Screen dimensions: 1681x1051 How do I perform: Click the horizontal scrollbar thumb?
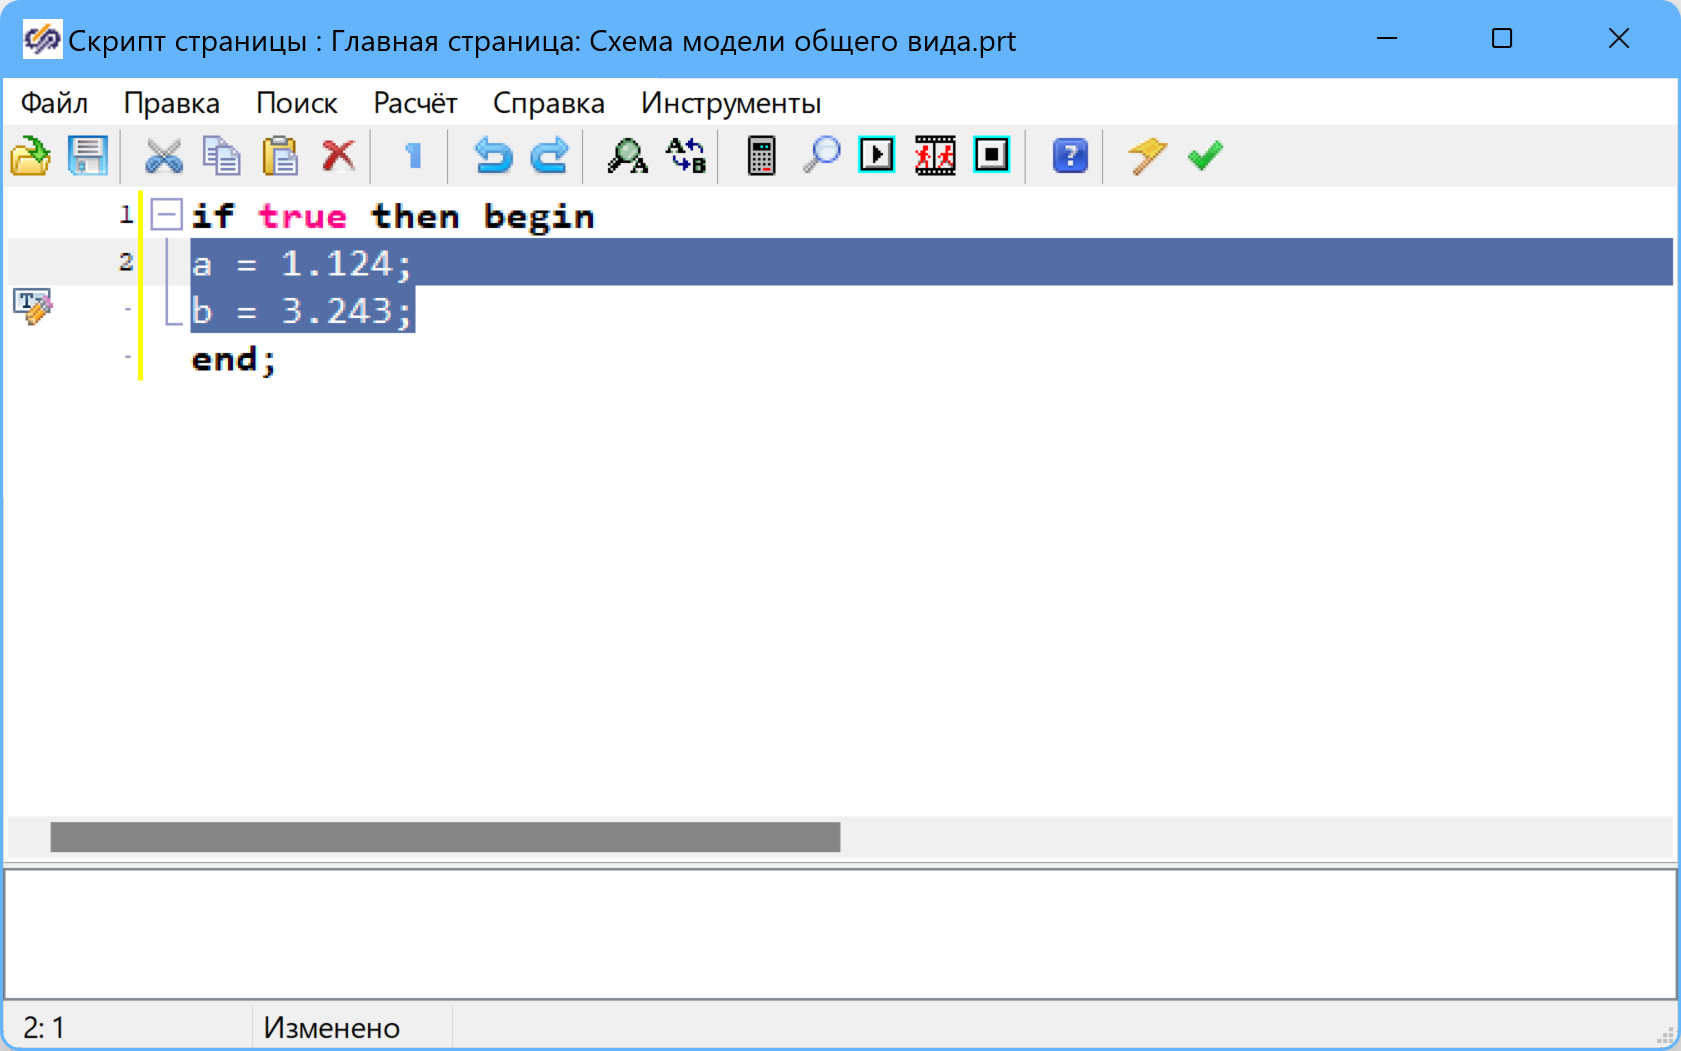445,837
